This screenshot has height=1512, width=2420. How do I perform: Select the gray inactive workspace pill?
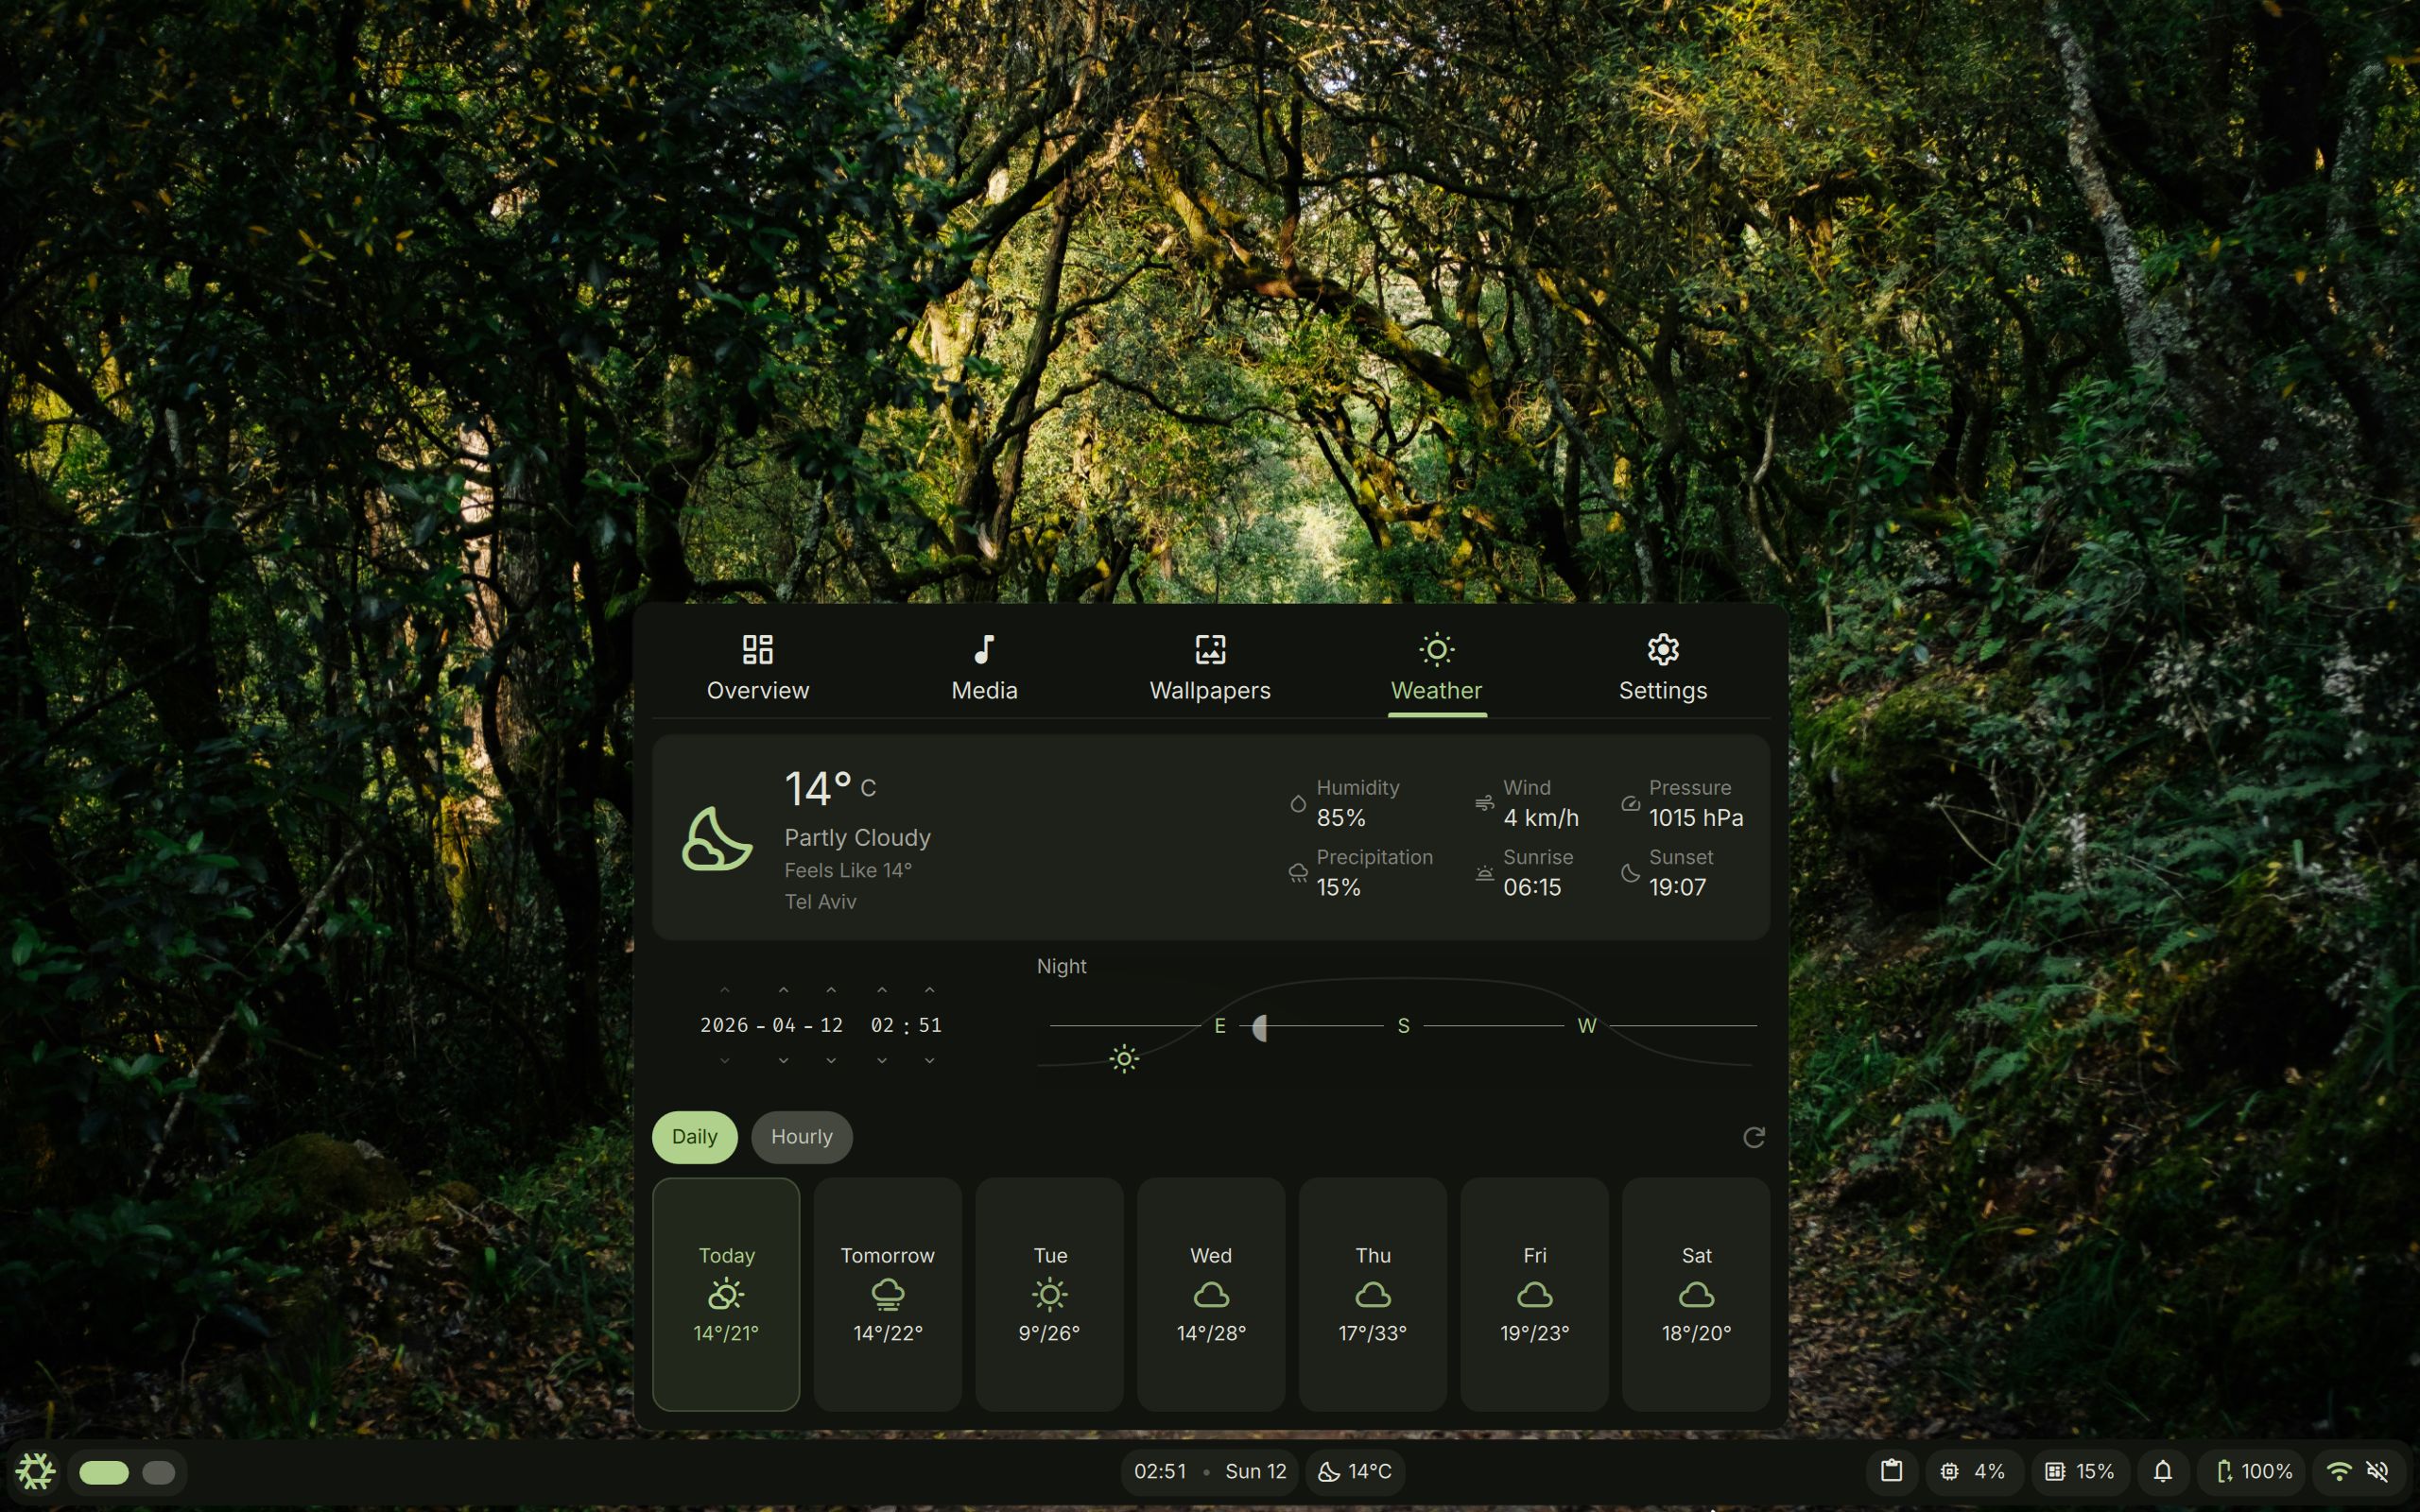[x=159, y=1472]
